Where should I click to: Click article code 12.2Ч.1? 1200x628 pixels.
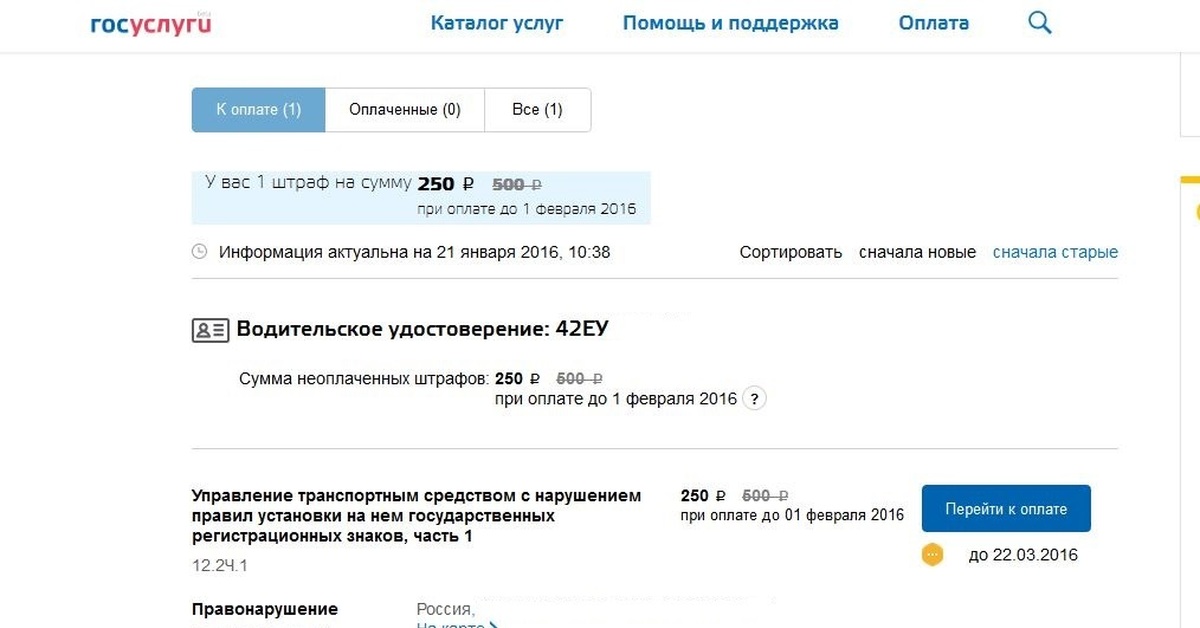220,566
